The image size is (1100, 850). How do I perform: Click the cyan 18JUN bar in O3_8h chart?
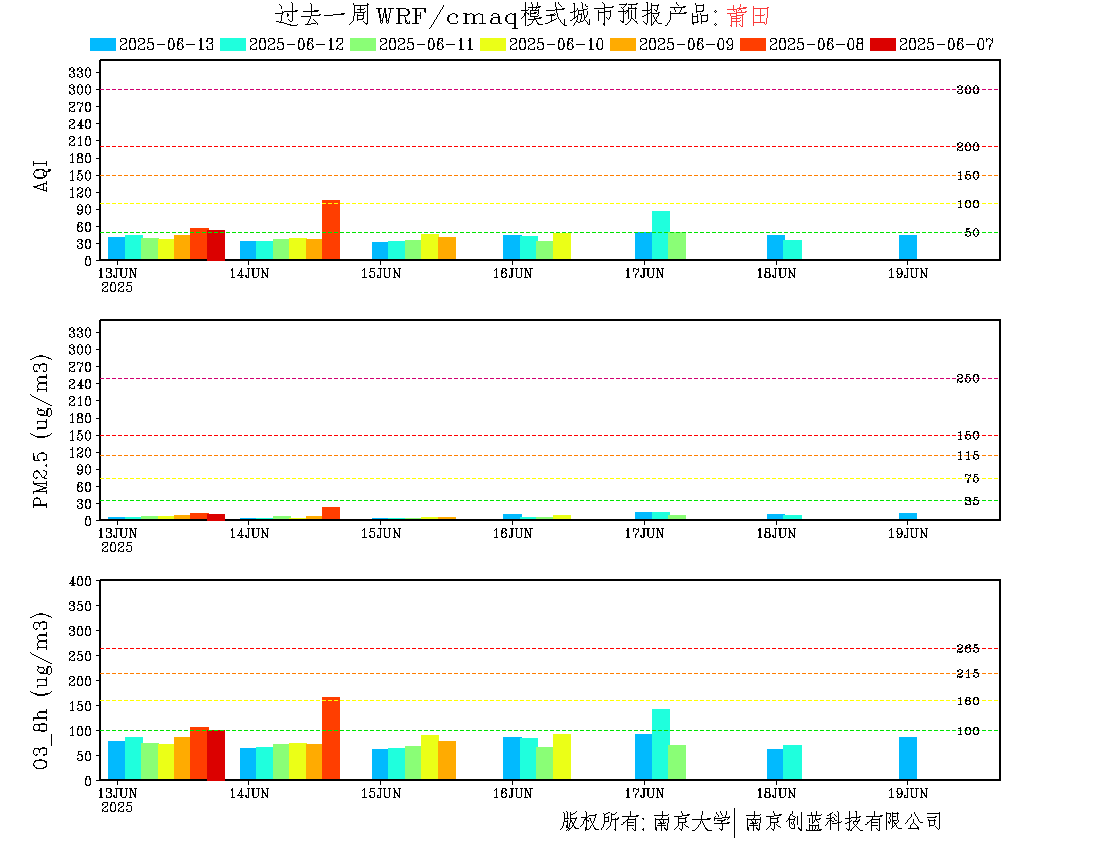pyautogui.click(x=793, y=762)
